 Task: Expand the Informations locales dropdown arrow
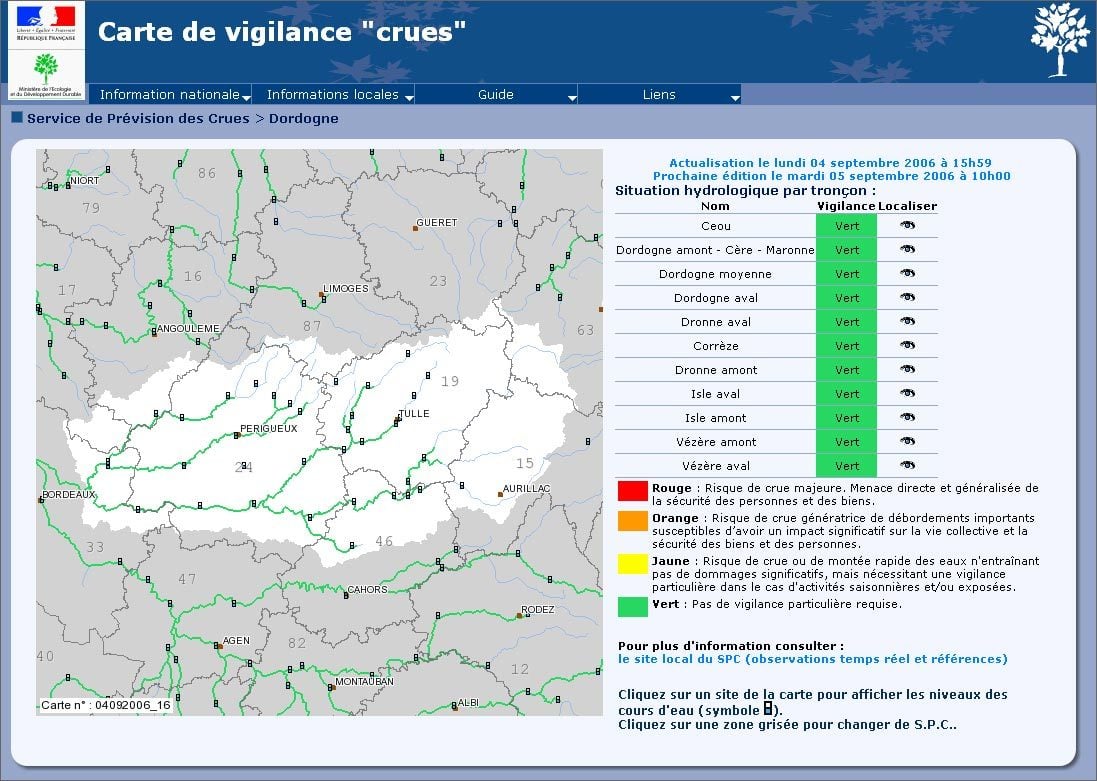tap(408, 97)
